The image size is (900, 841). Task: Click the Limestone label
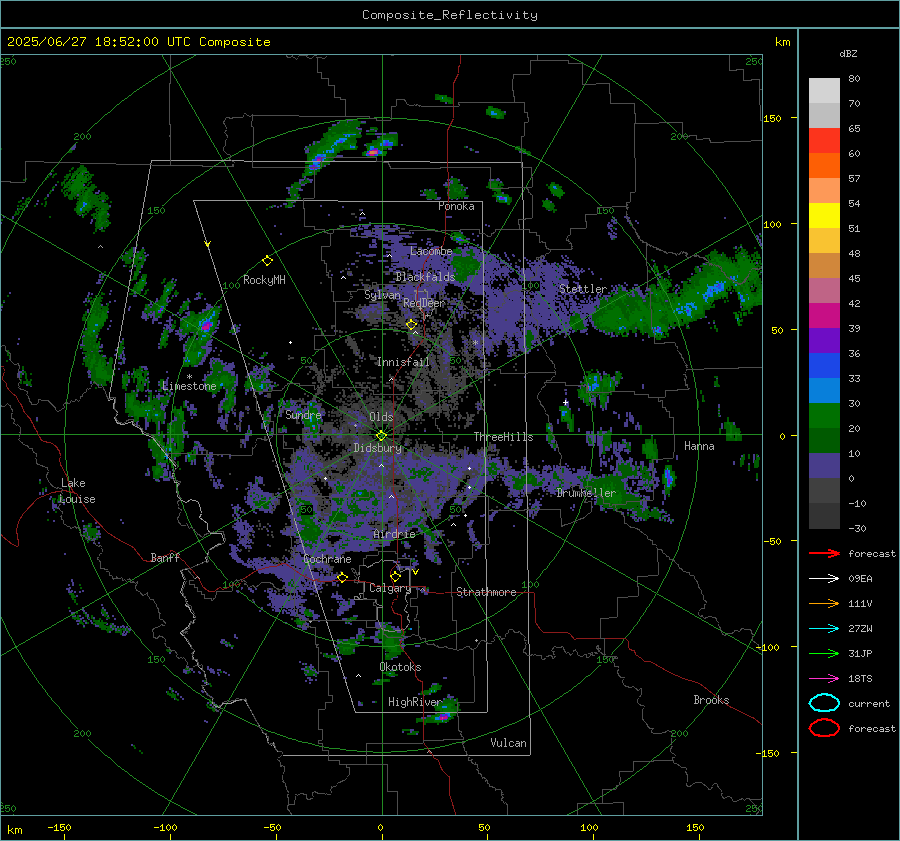[x=189, y=386]
